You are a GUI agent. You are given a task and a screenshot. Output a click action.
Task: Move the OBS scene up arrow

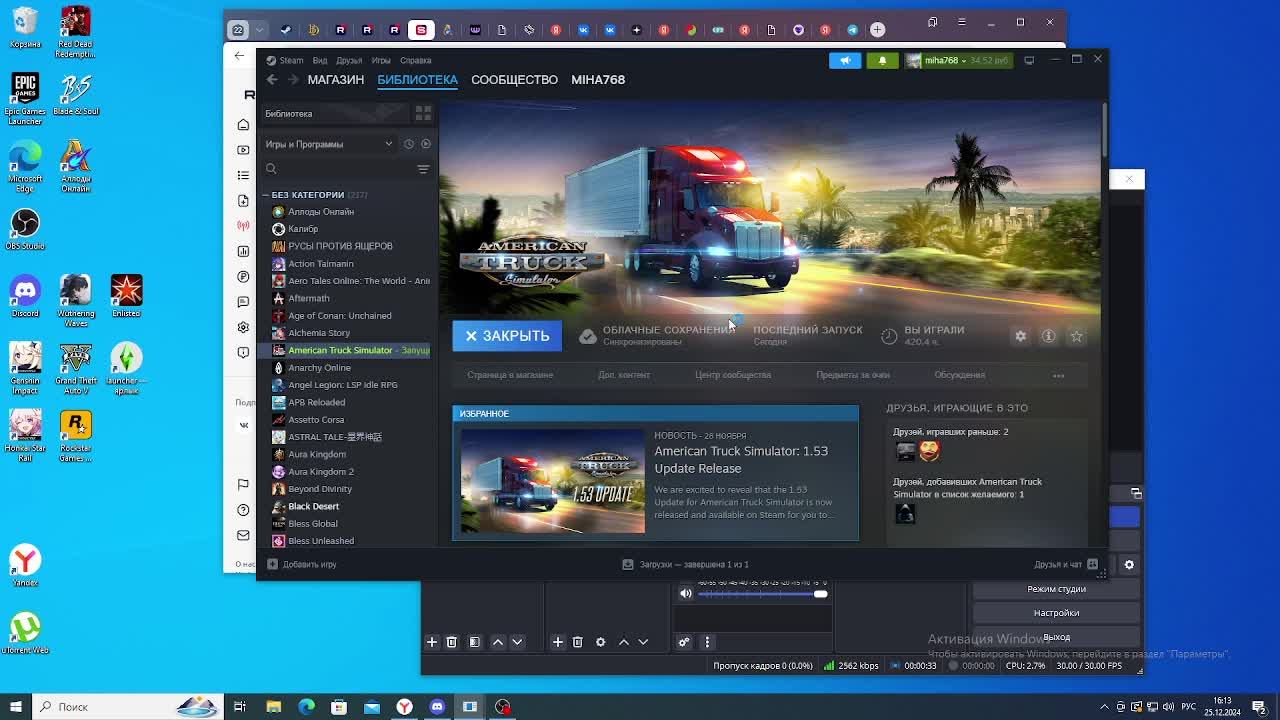click(498, 642)
